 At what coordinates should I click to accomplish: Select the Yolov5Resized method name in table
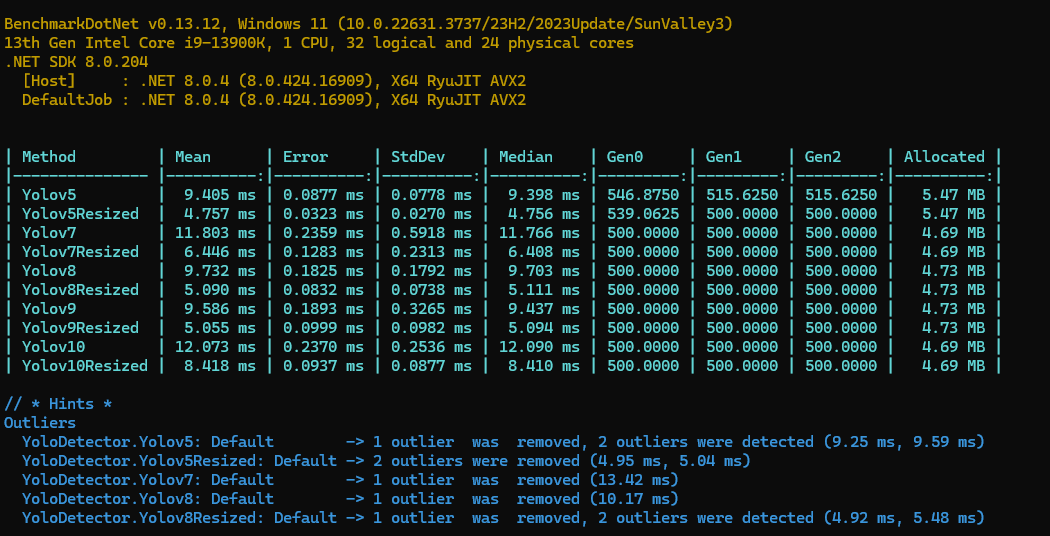(80, 214)
